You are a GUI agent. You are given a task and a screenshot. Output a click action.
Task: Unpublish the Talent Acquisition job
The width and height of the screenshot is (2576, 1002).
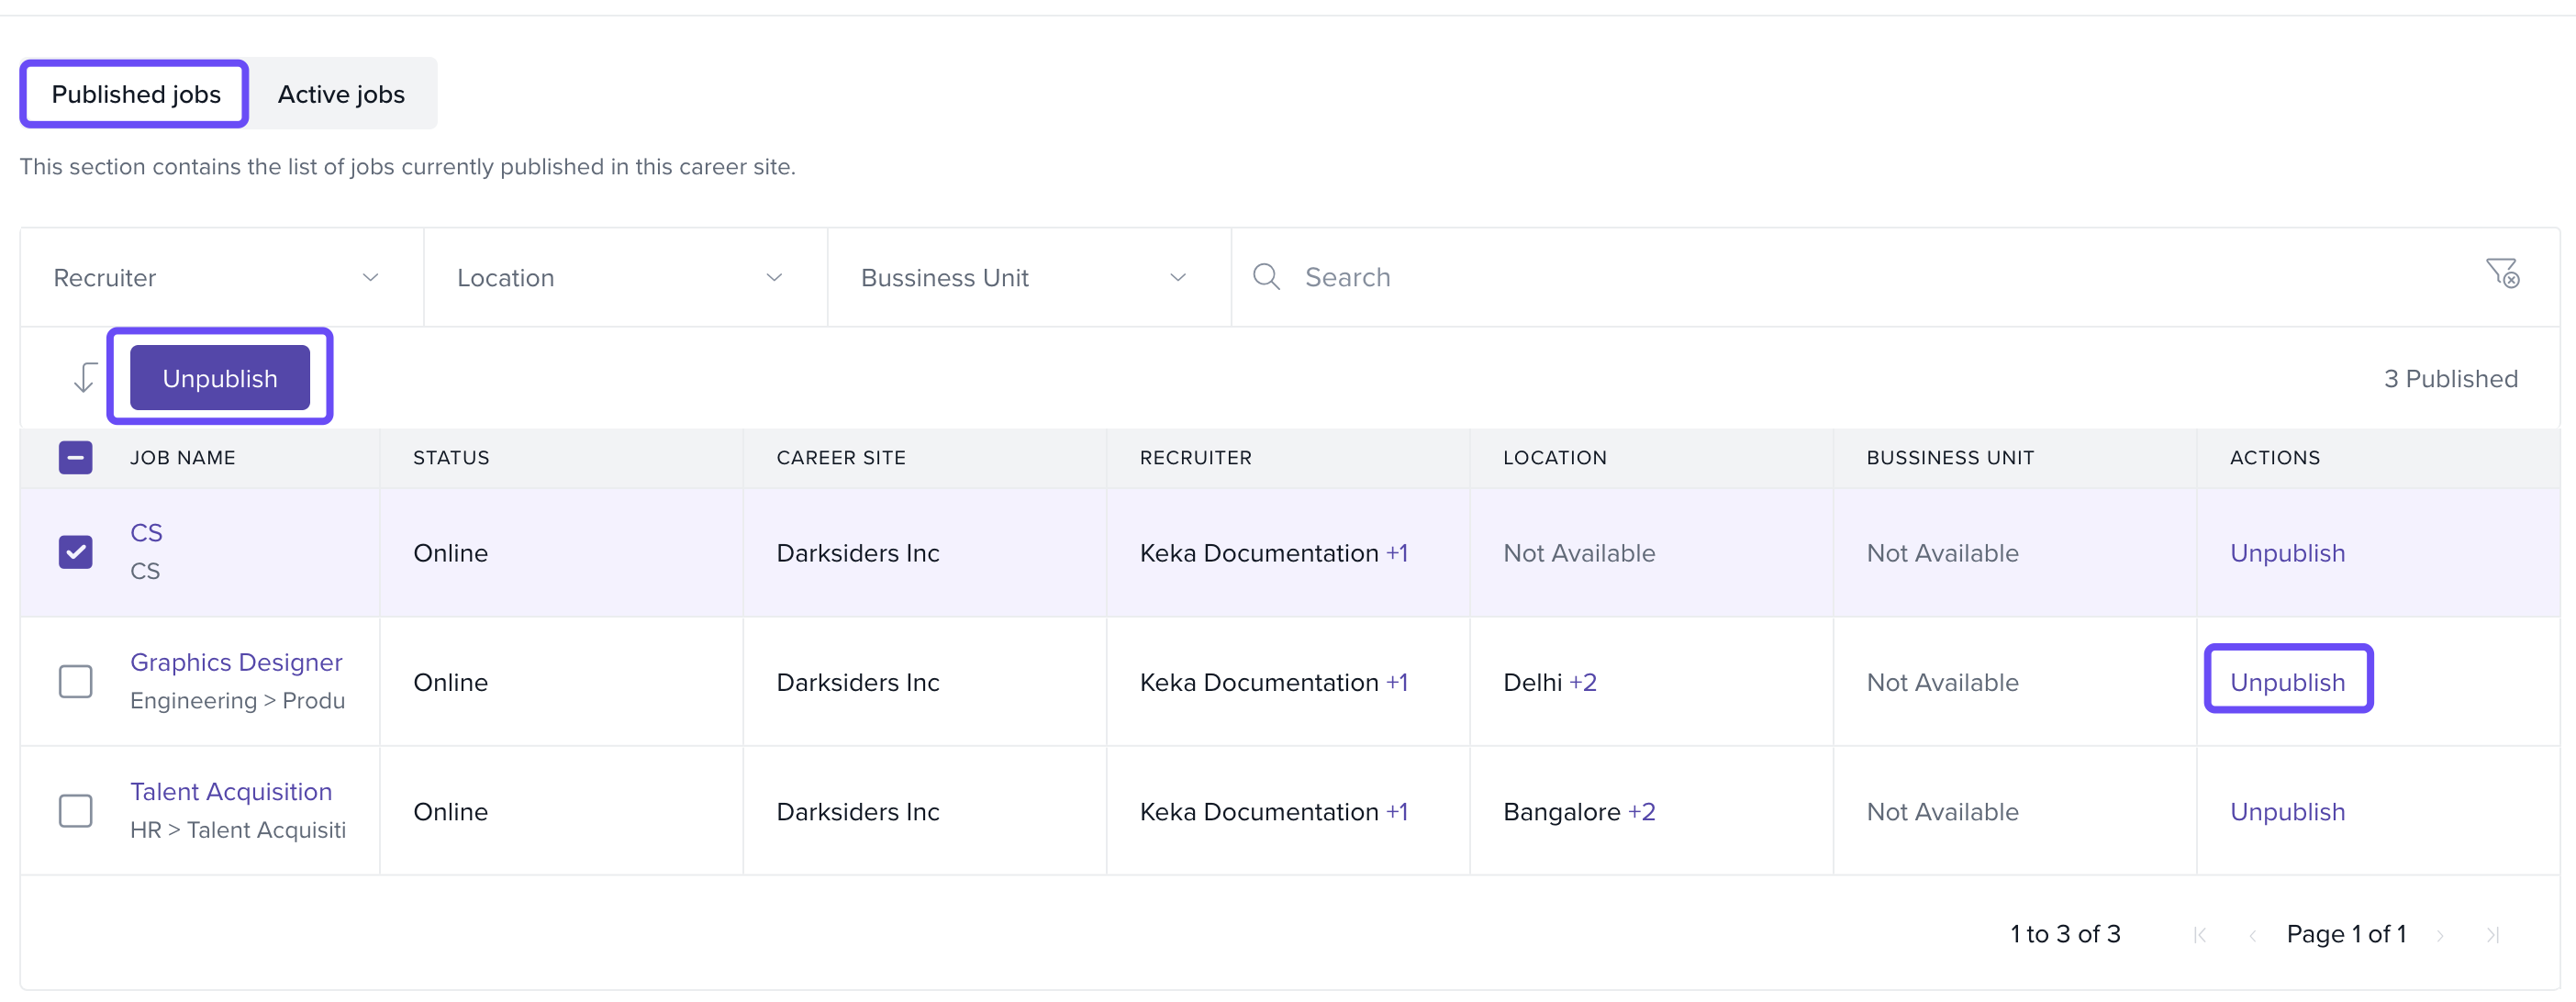2286,812
